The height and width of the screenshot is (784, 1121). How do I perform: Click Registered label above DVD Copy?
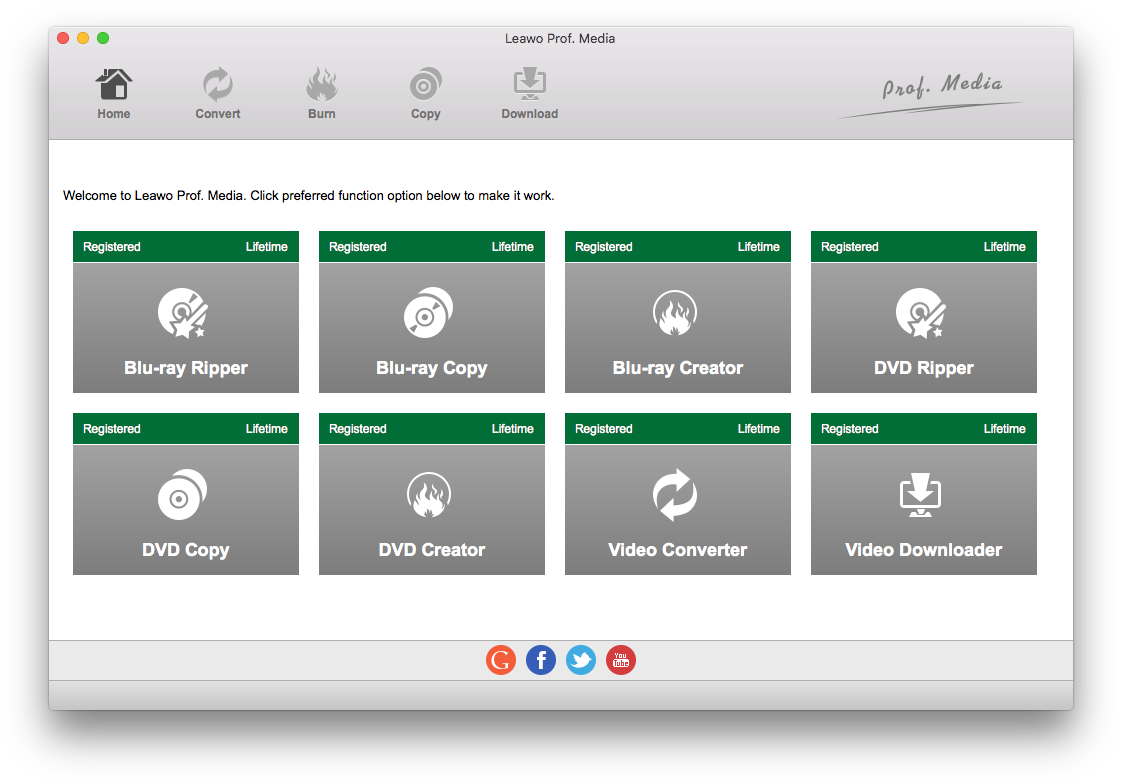point(112,429)
